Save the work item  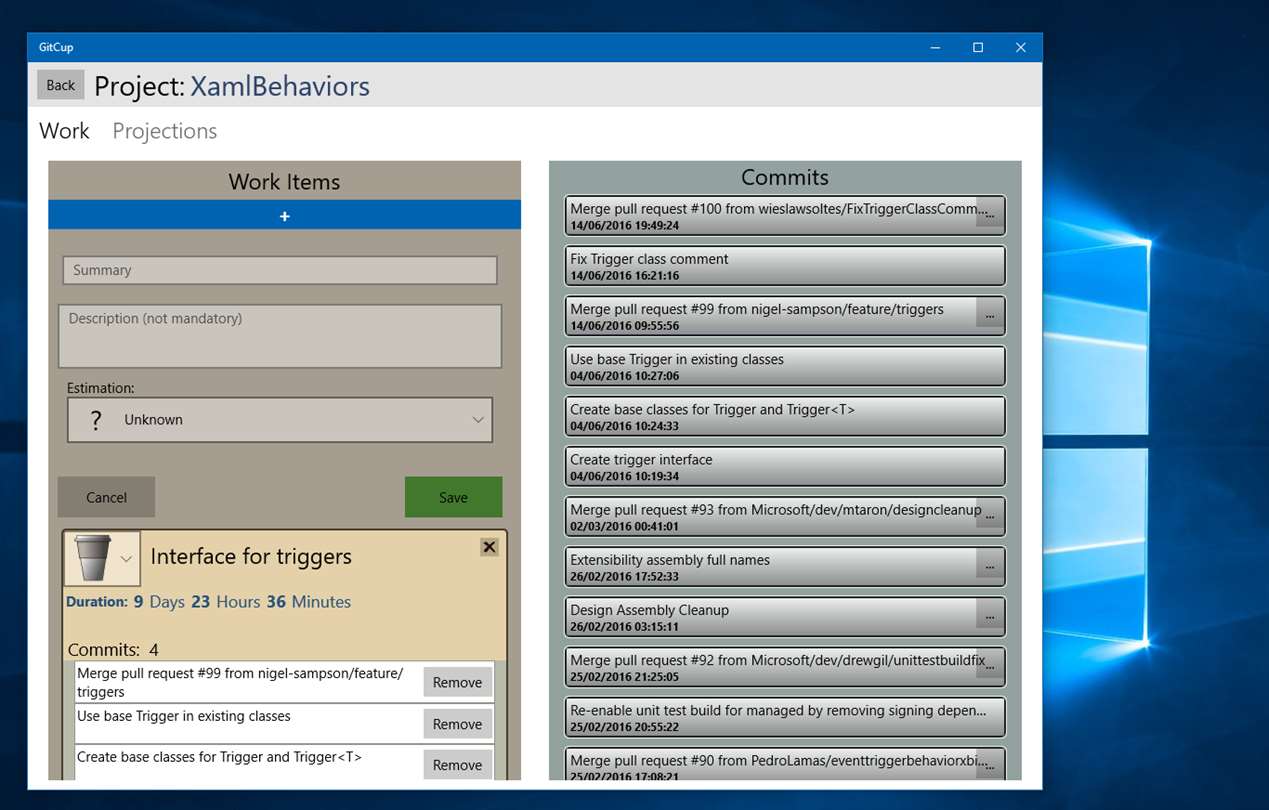[x=453, y=497]
